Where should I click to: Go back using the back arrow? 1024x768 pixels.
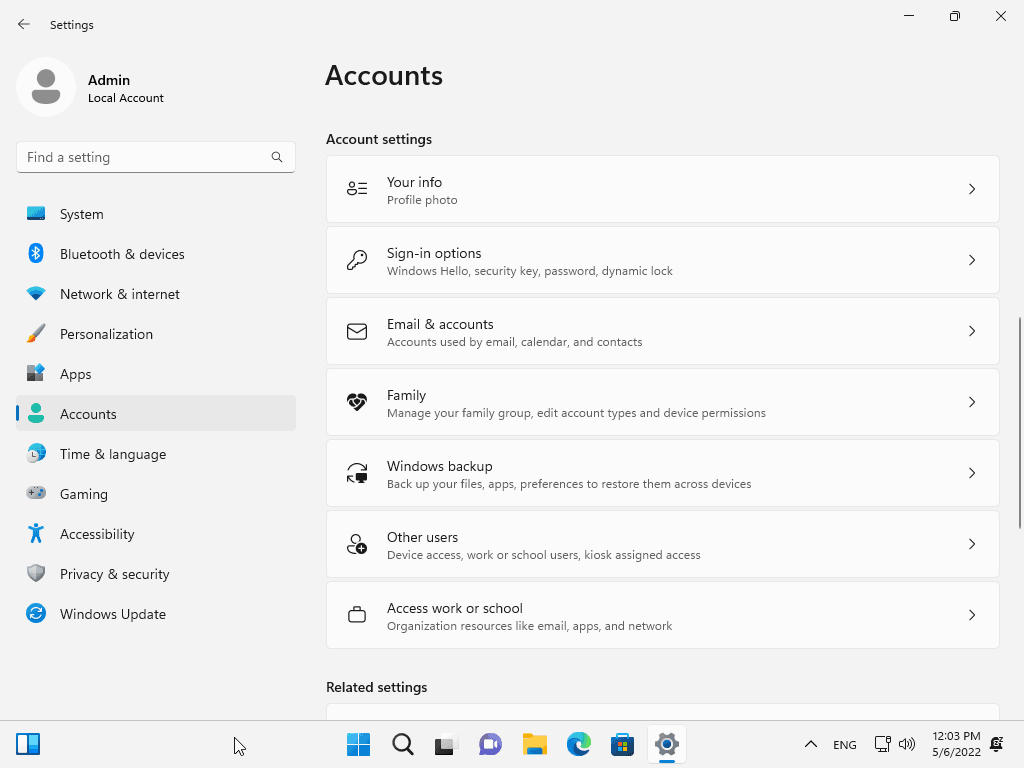(x=23, y=24)
